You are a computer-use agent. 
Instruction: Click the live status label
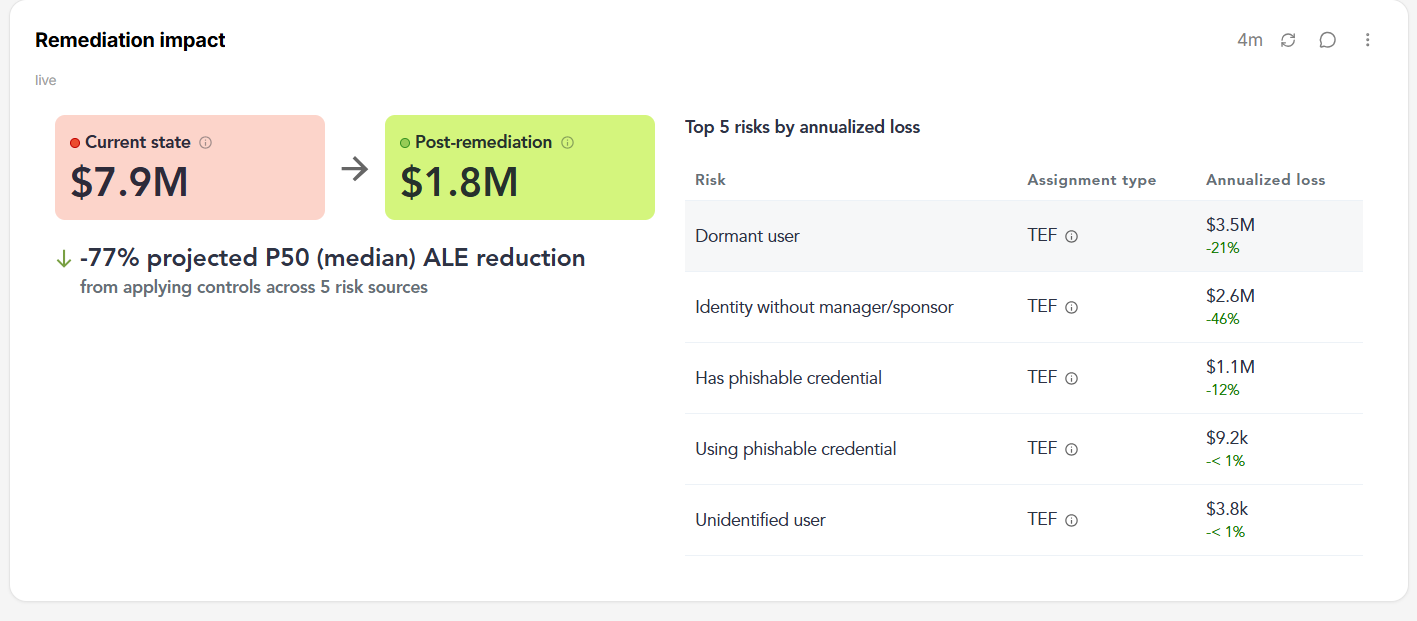coord(46,80)
